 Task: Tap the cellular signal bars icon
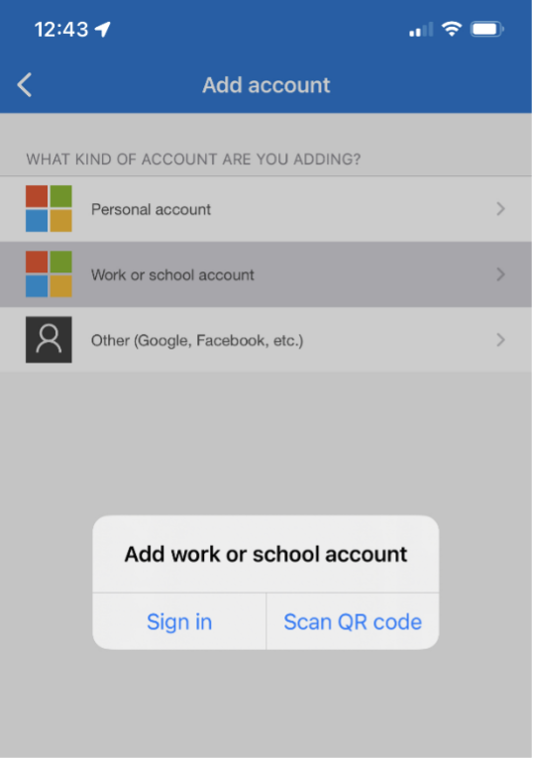coord(421,30)
